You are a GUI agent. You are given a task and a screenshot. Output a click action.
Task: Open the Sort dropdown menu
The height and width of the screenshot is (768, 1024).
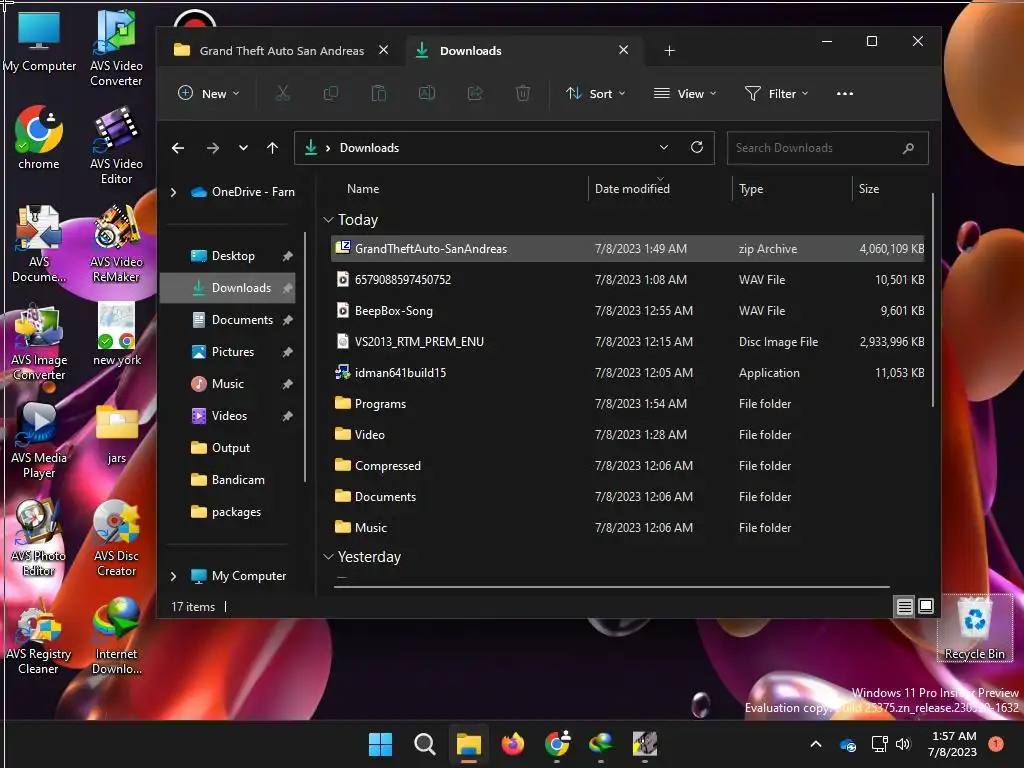(x=596, y=93)
